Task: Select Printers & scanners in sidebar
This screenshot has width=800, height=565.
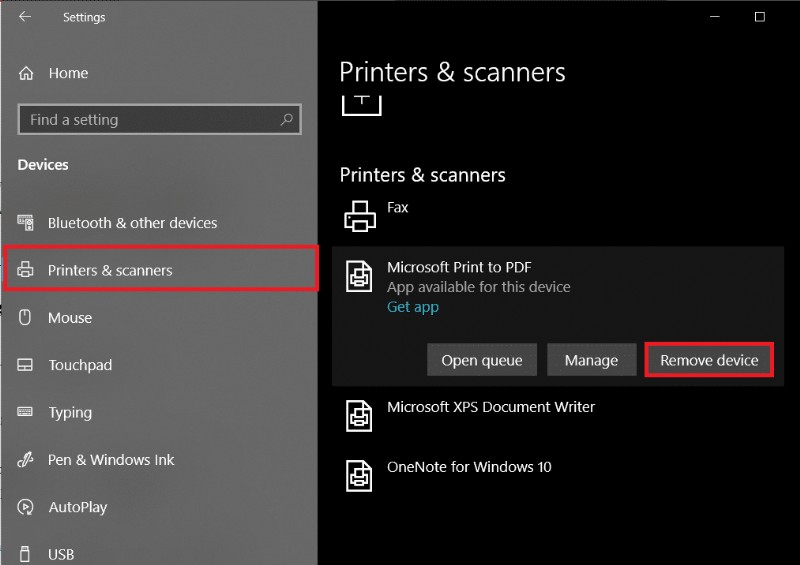Action: point(161,269)
